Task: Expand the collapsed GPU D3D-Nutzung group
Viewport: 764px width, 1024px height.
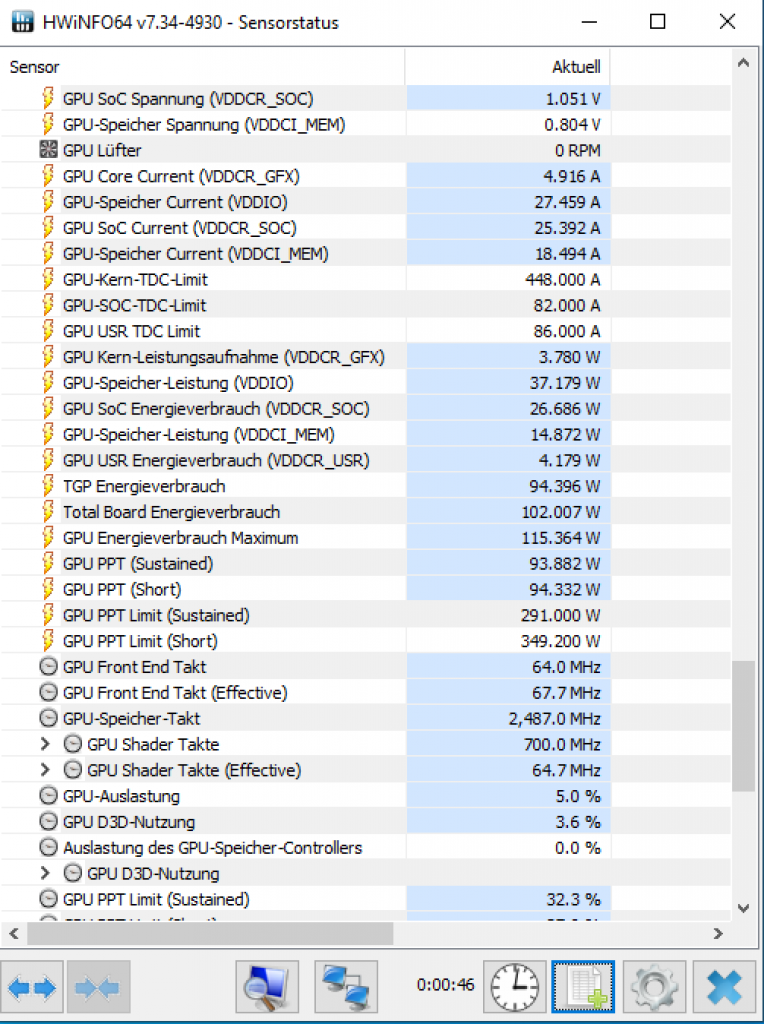Action: pyautogui.click(x=44, y=873)
